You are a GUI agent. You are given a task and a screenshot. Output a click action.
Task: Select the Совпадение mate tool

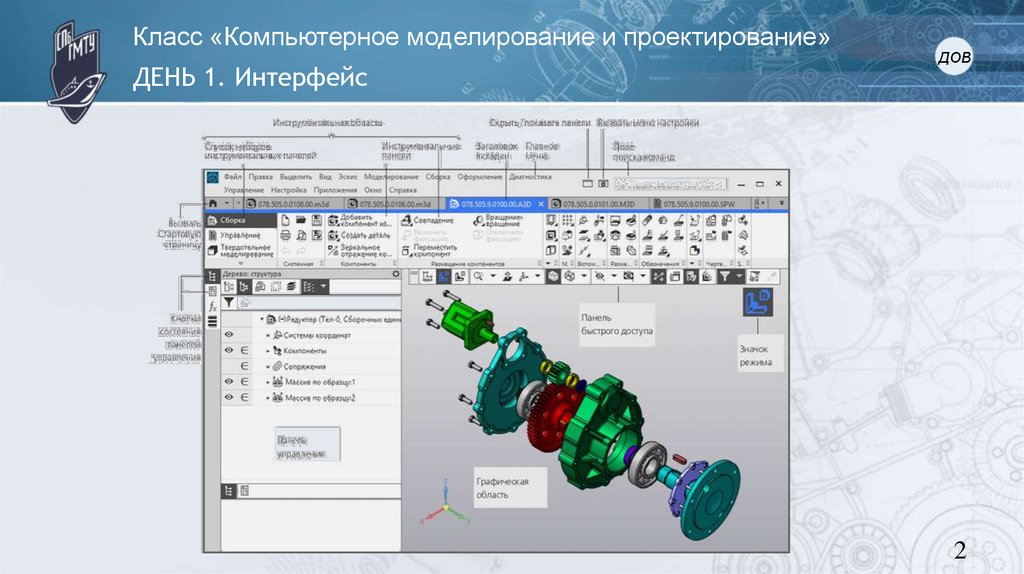pos(428,221)
